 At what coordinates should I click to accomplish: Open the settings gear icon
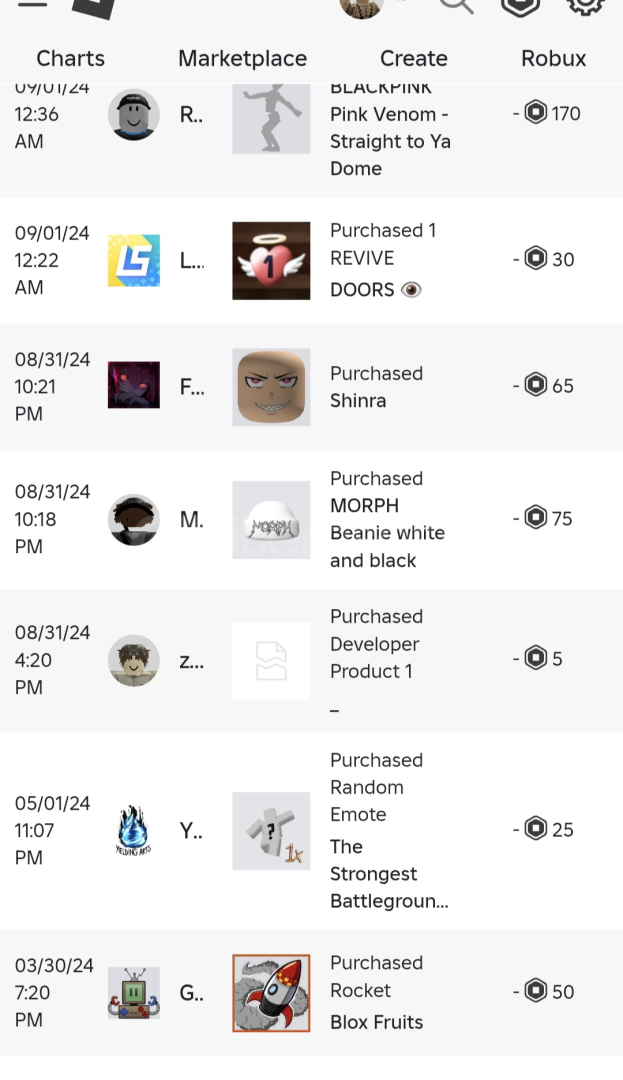point(586,5)
